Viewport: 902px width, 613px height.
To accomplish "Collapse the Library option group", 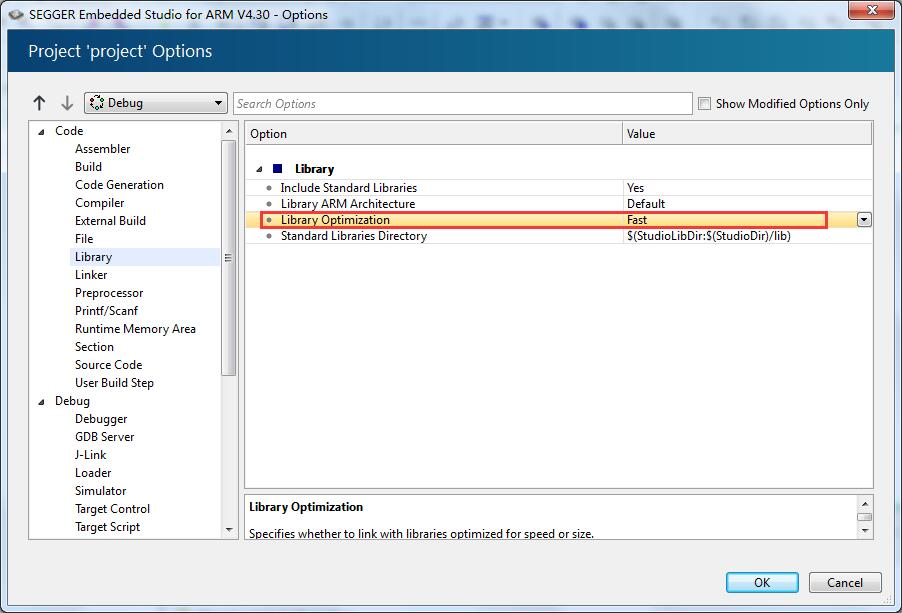I will [259, 169].
